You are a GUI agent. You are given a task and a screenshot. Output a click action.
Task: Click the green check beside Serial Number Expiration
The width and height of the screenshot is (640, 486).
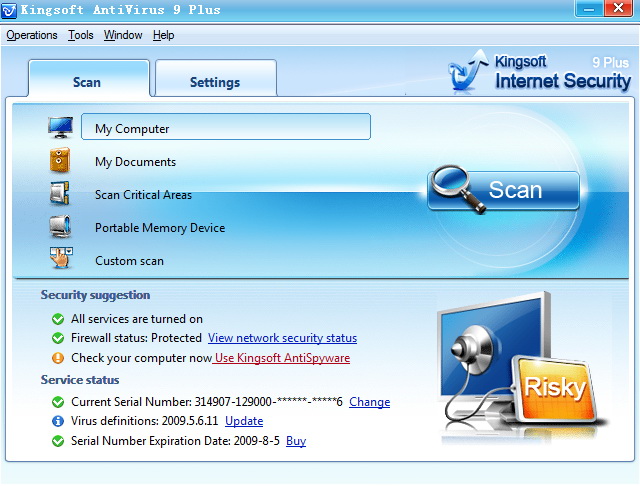coord(58,441)
